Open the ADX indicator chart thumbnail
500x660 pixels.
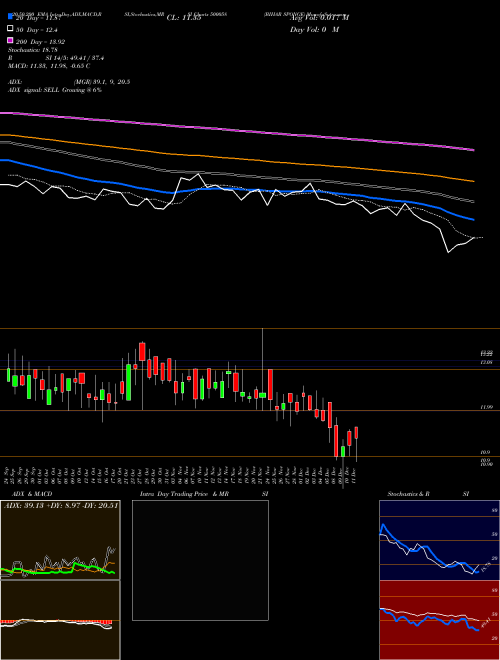(x=60, y=540)
